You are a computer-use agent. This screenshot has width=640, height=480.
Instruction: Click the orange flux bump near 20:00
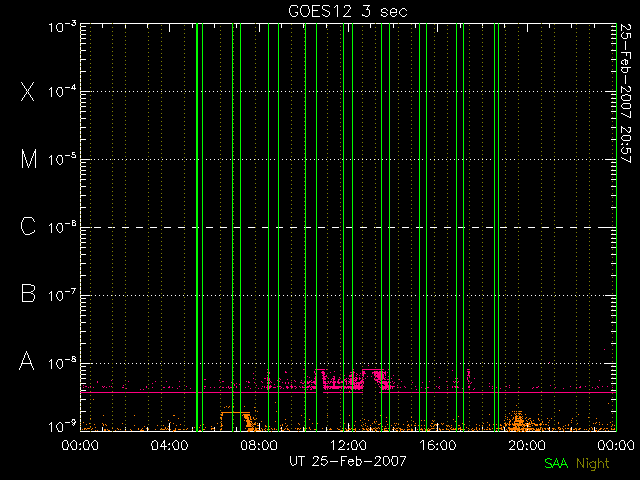coord(518,420)
